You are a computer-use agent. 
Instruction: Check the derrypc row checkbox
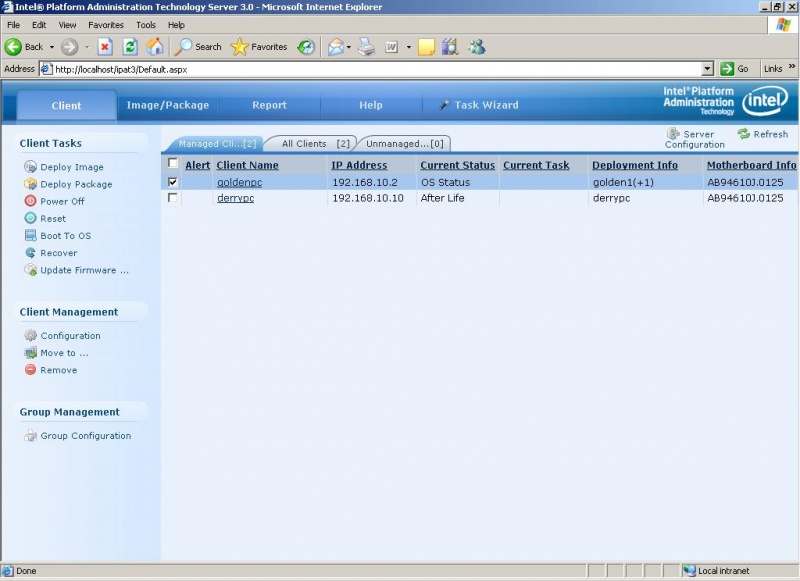pyautogui.click(x=173, y=198)
